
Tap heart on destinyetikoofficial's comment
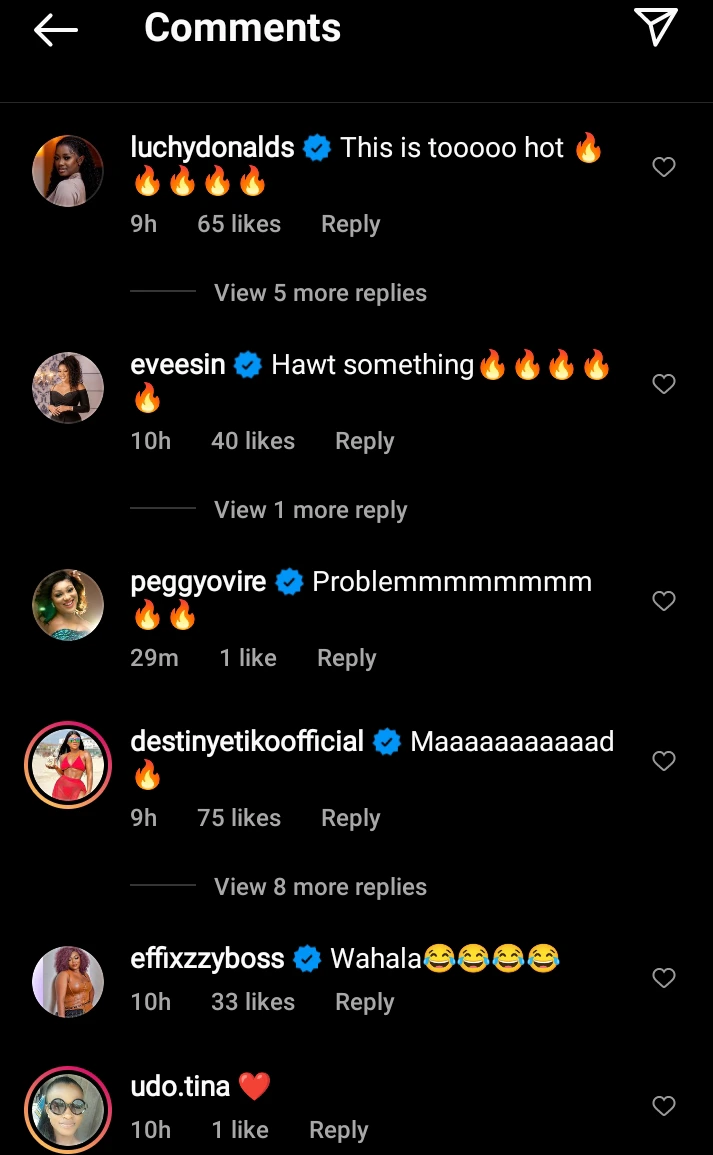click(664, 761)
